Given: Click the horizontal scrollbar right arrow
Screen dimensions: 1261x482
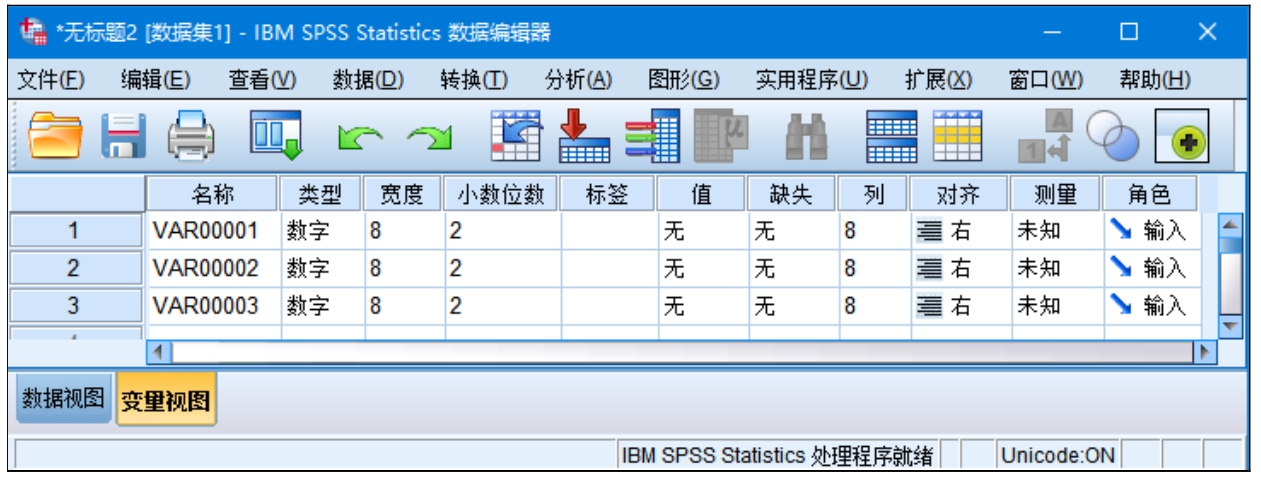Looking at the screenshot, I should [1206, 351].
